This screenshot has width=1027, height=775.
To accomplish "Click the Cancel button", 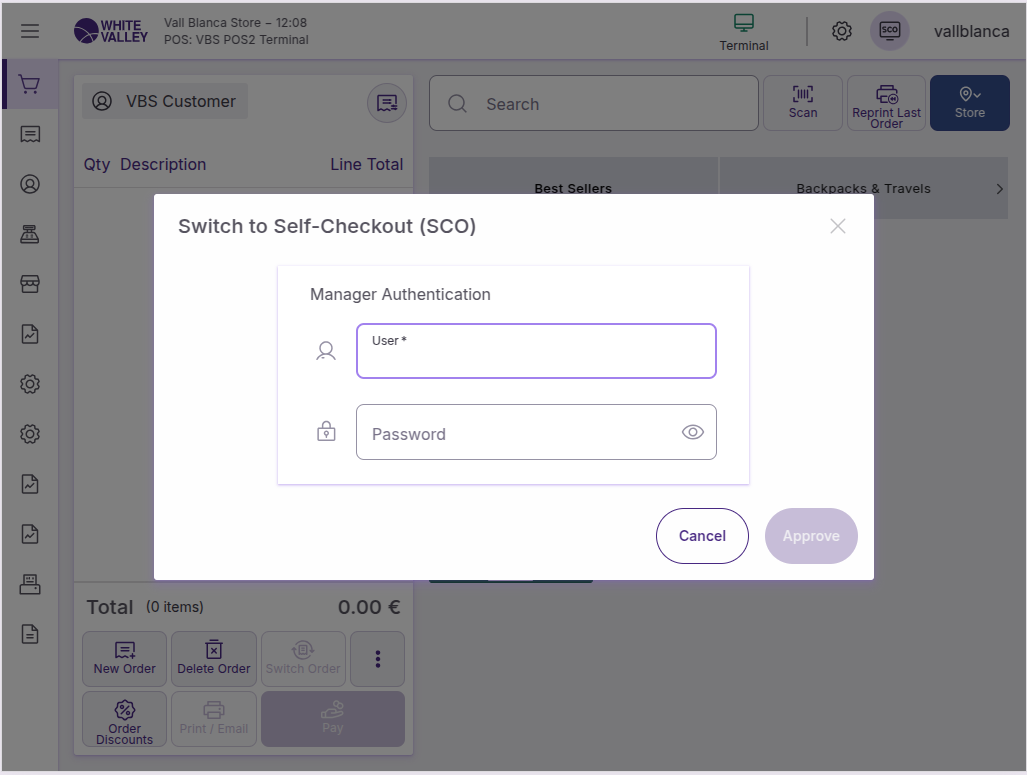I will (702, 536).
